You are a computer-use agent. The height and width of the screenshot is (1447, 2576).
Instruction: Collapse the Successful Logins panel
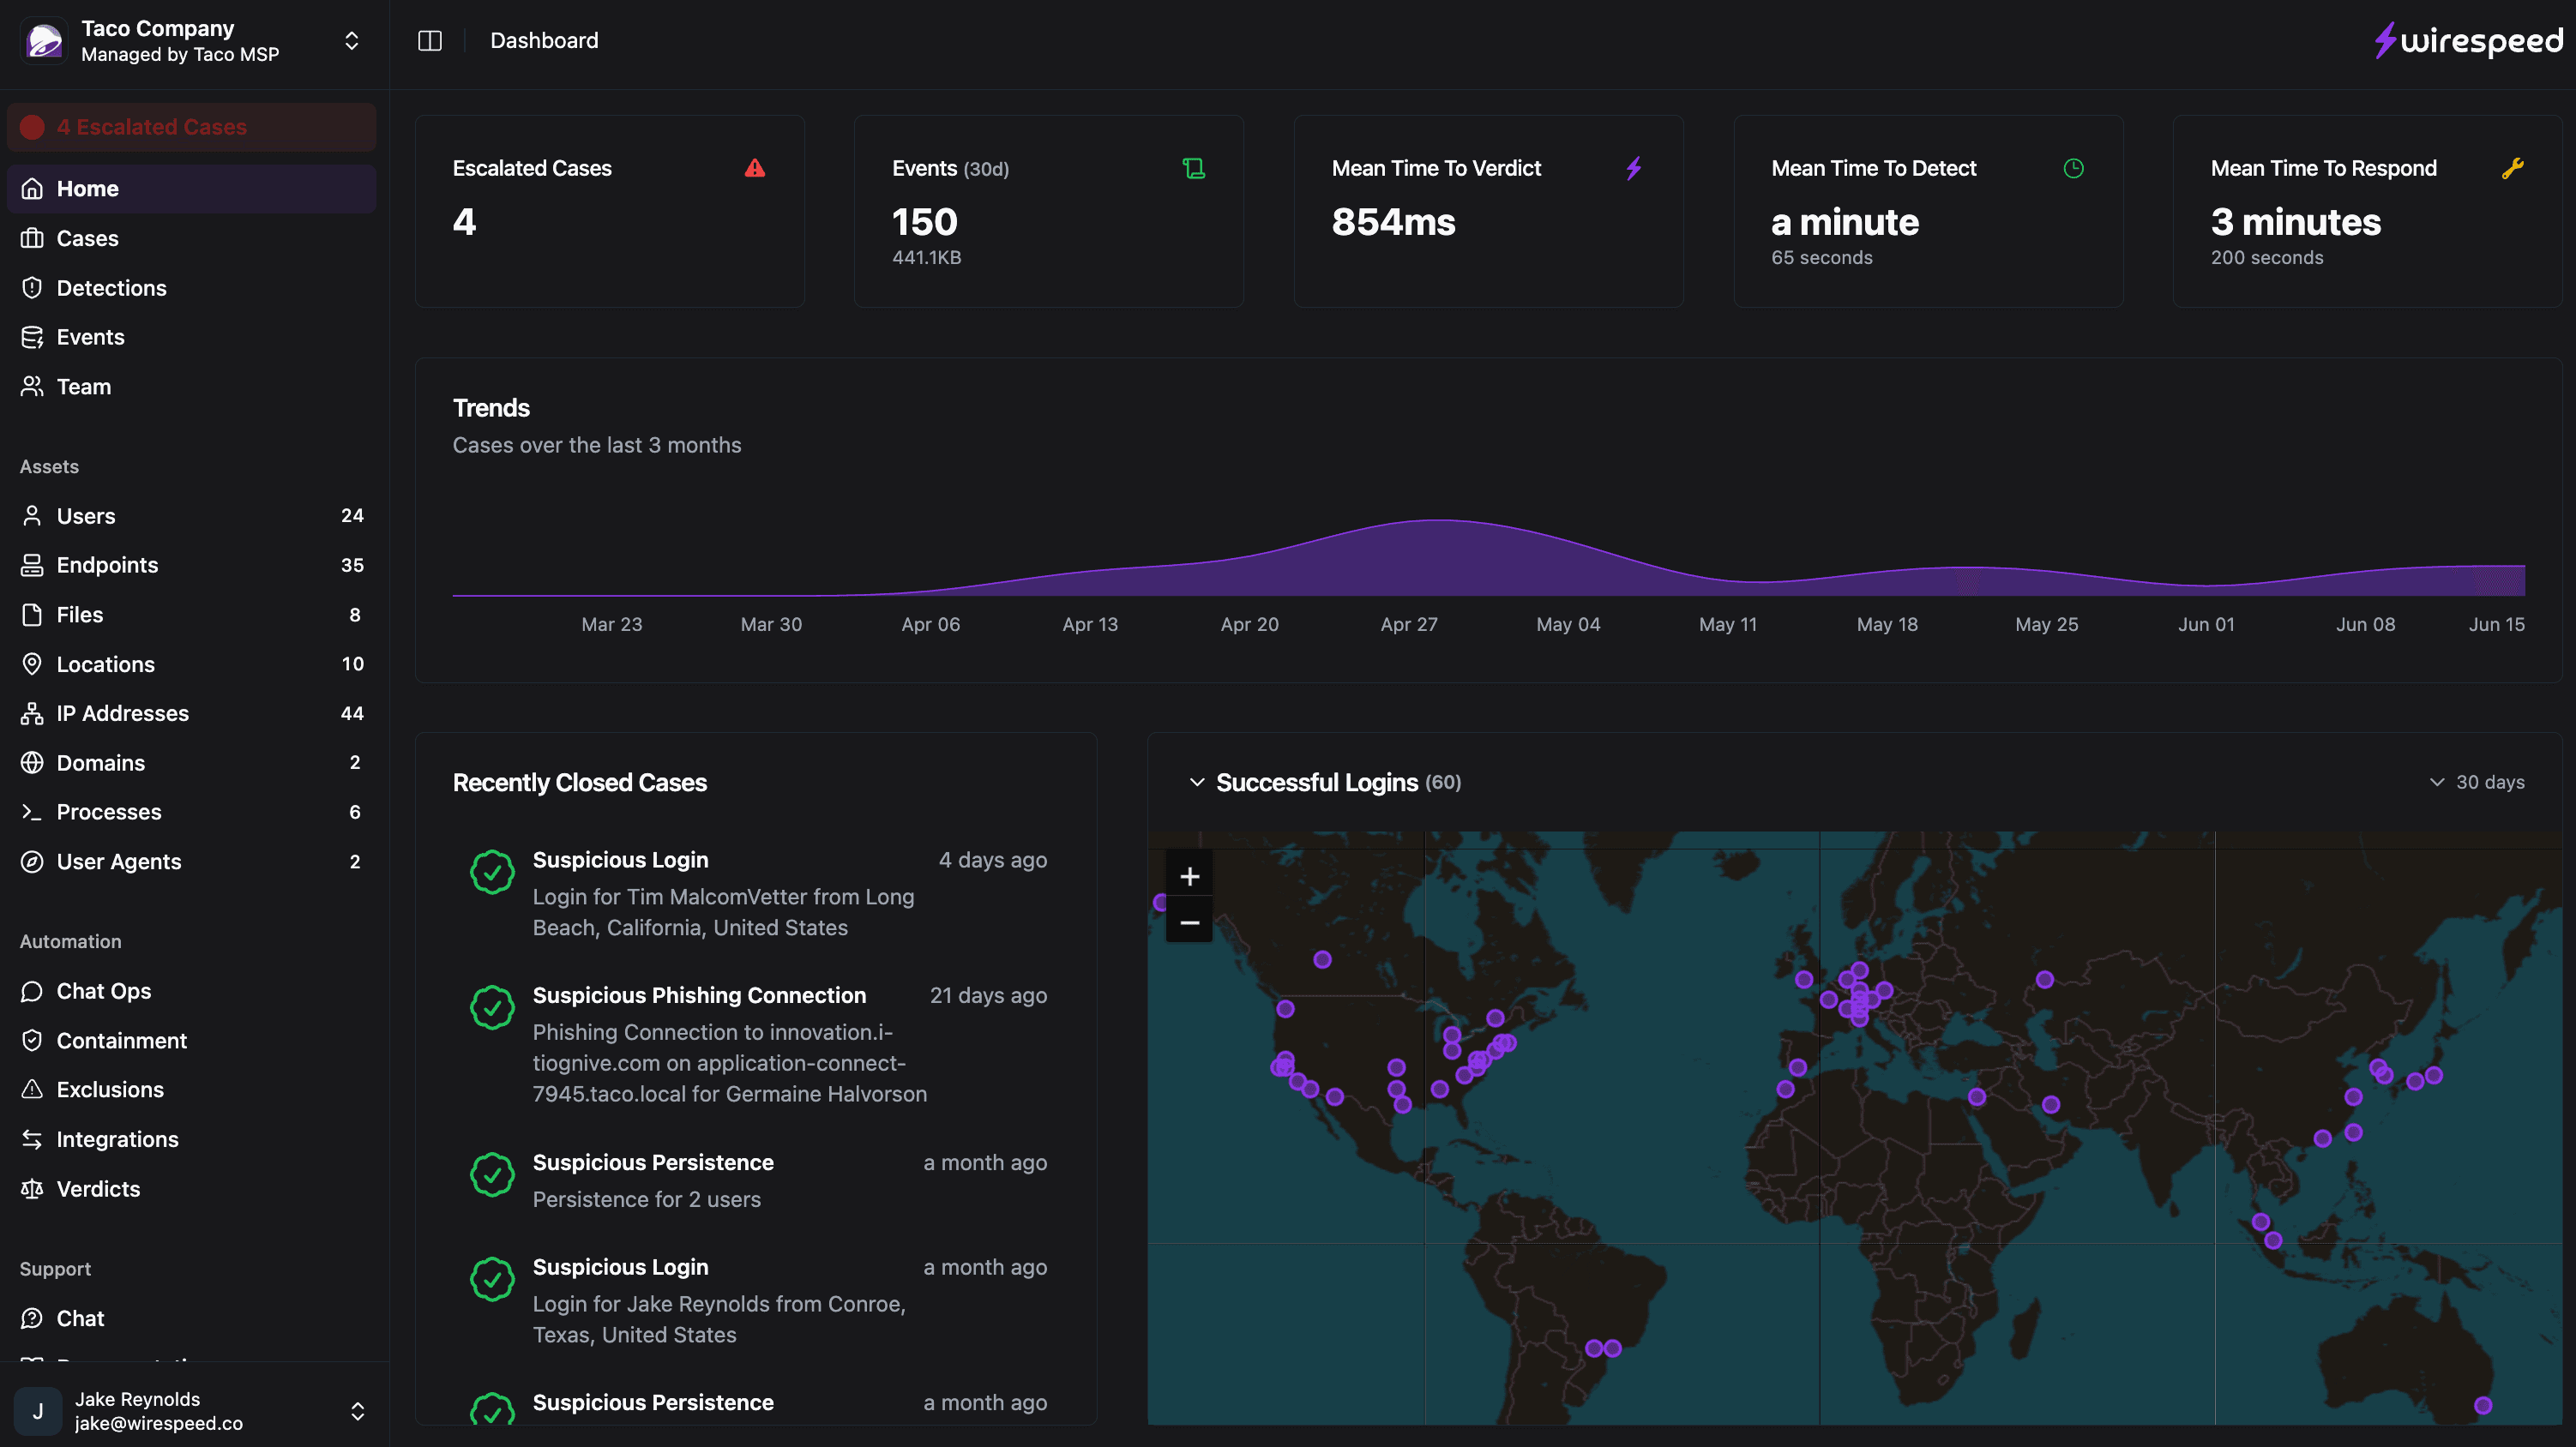click(1198, 782)
